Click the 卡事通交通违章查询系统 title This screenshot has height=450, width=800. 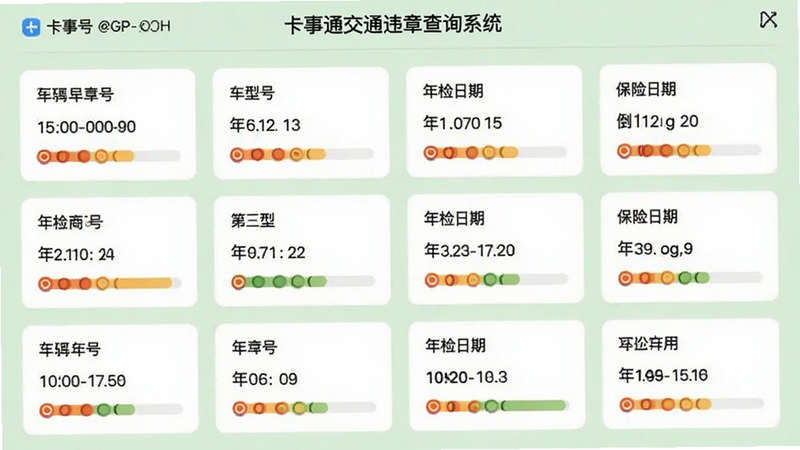(x=393, y=24)
